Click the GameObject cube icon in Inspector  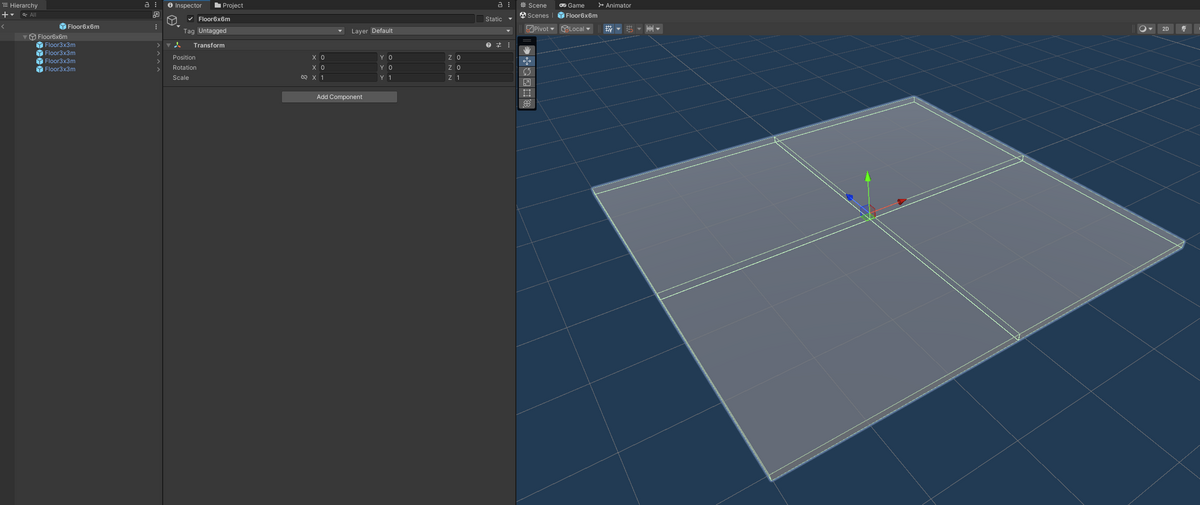172,20
